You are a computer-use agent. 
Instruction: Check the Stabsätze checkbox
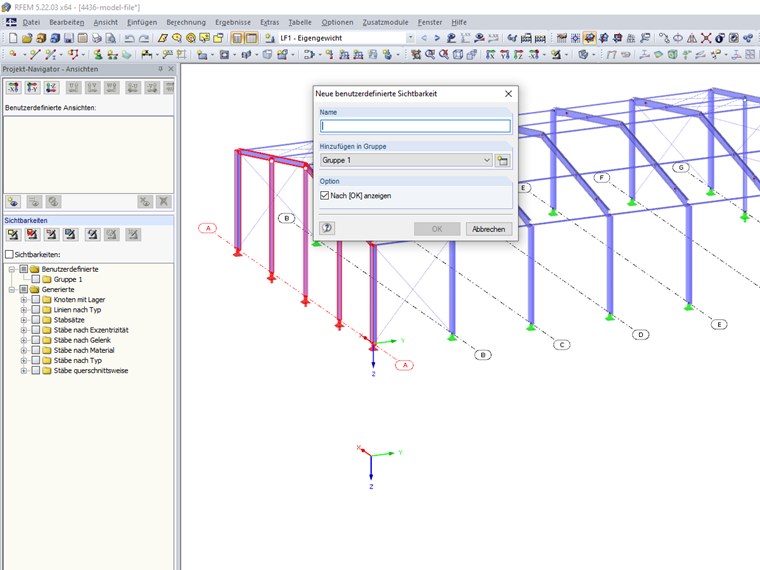pos(35,320)
